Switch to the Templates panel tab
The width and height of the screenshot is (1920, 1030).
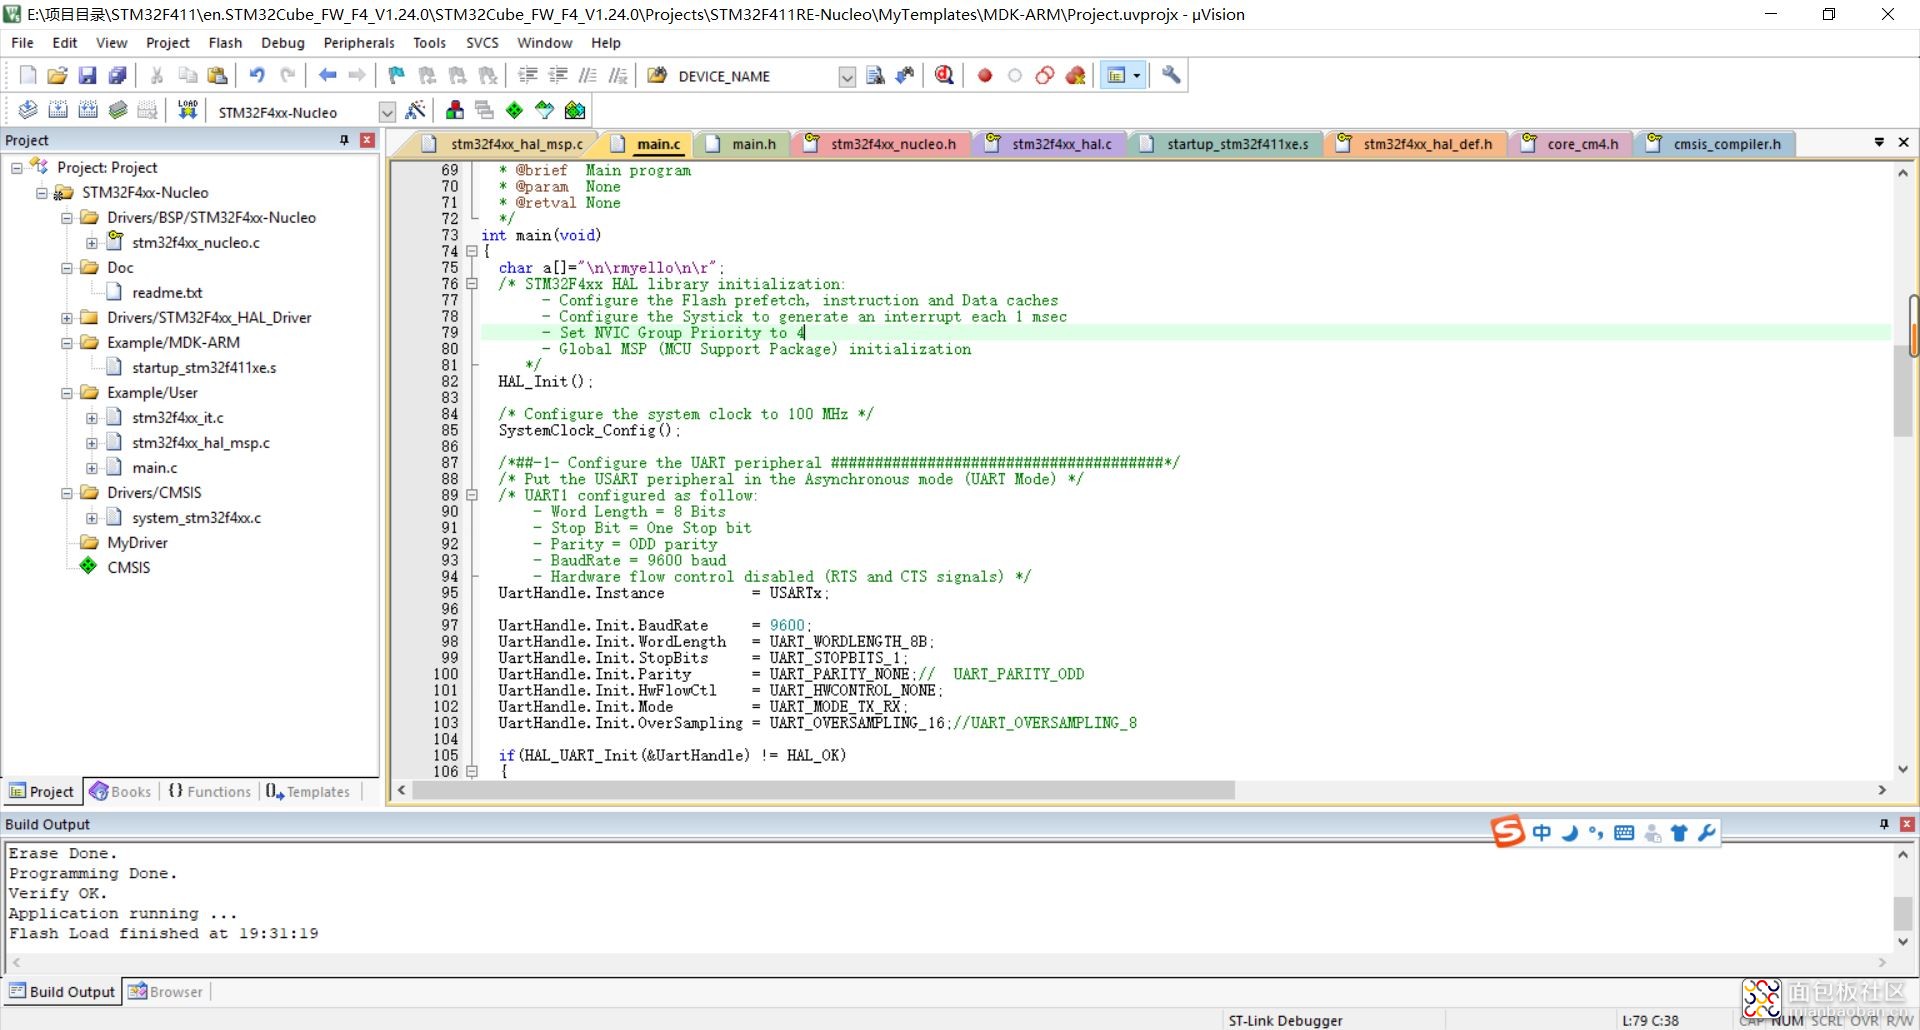pos(308,791)
